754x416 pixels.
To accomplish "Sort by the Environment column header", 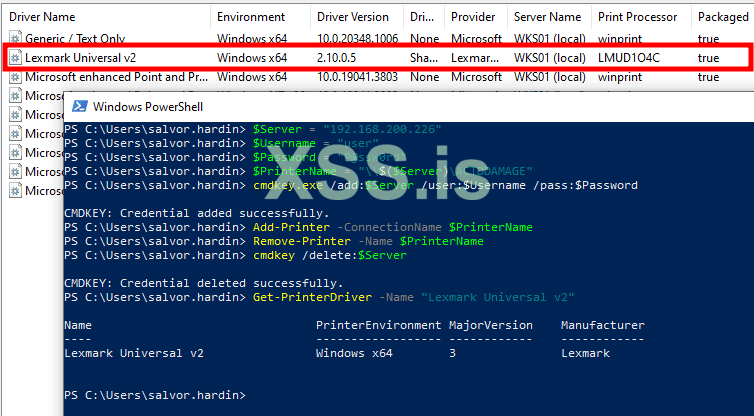I will (251, 17).
